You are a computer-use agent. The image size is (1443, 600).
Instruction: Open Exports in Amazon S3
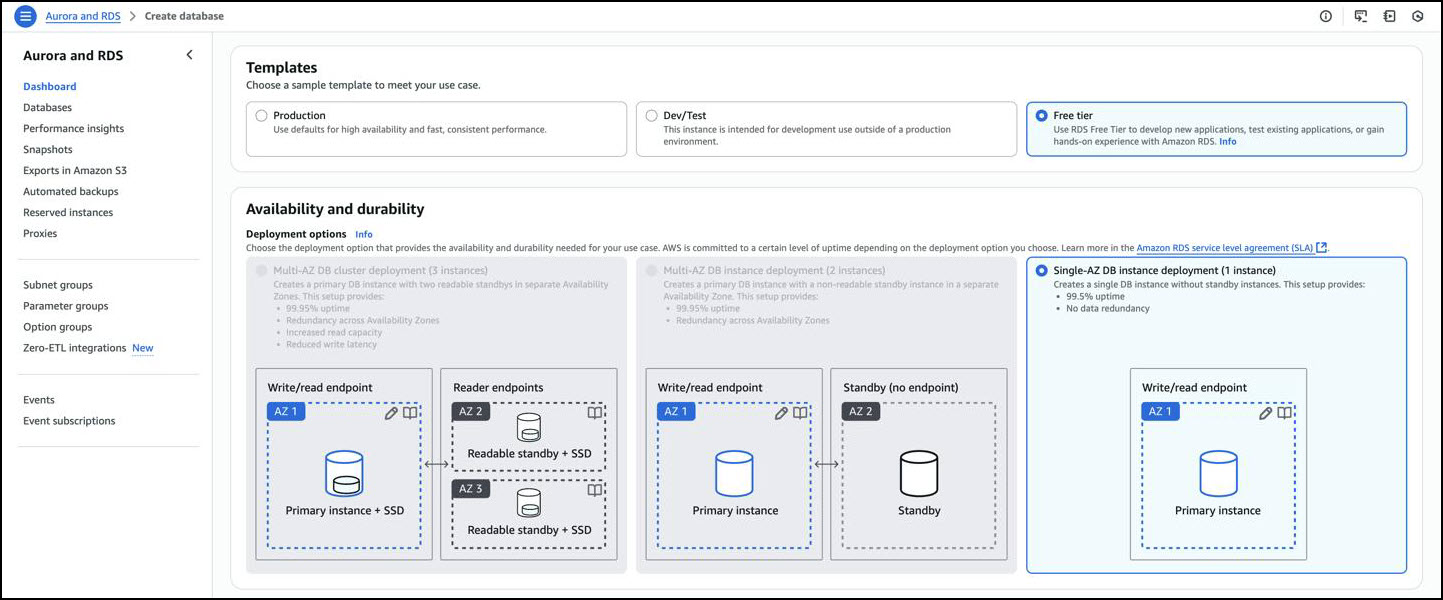(75, 170)
